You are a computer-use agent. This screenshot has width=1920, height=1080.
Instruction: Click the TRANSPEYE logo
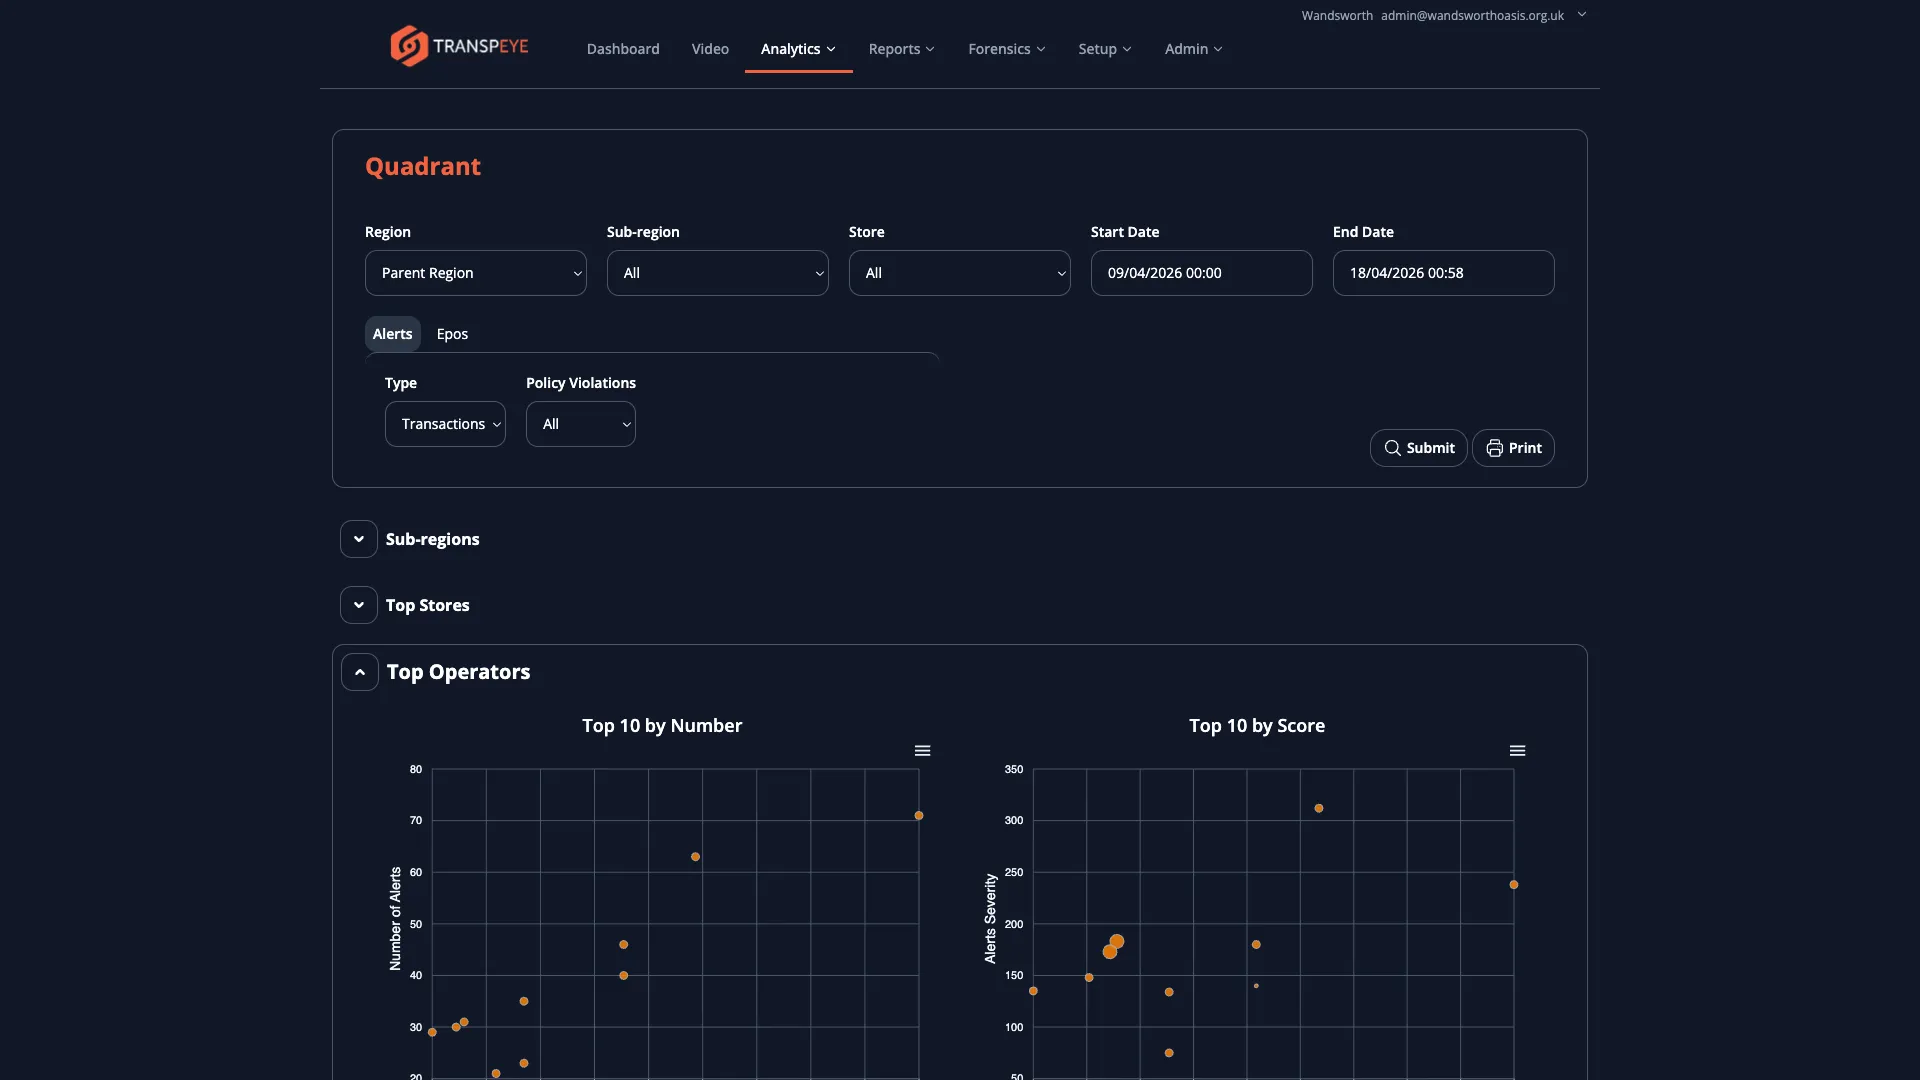[x=458, y=45]
